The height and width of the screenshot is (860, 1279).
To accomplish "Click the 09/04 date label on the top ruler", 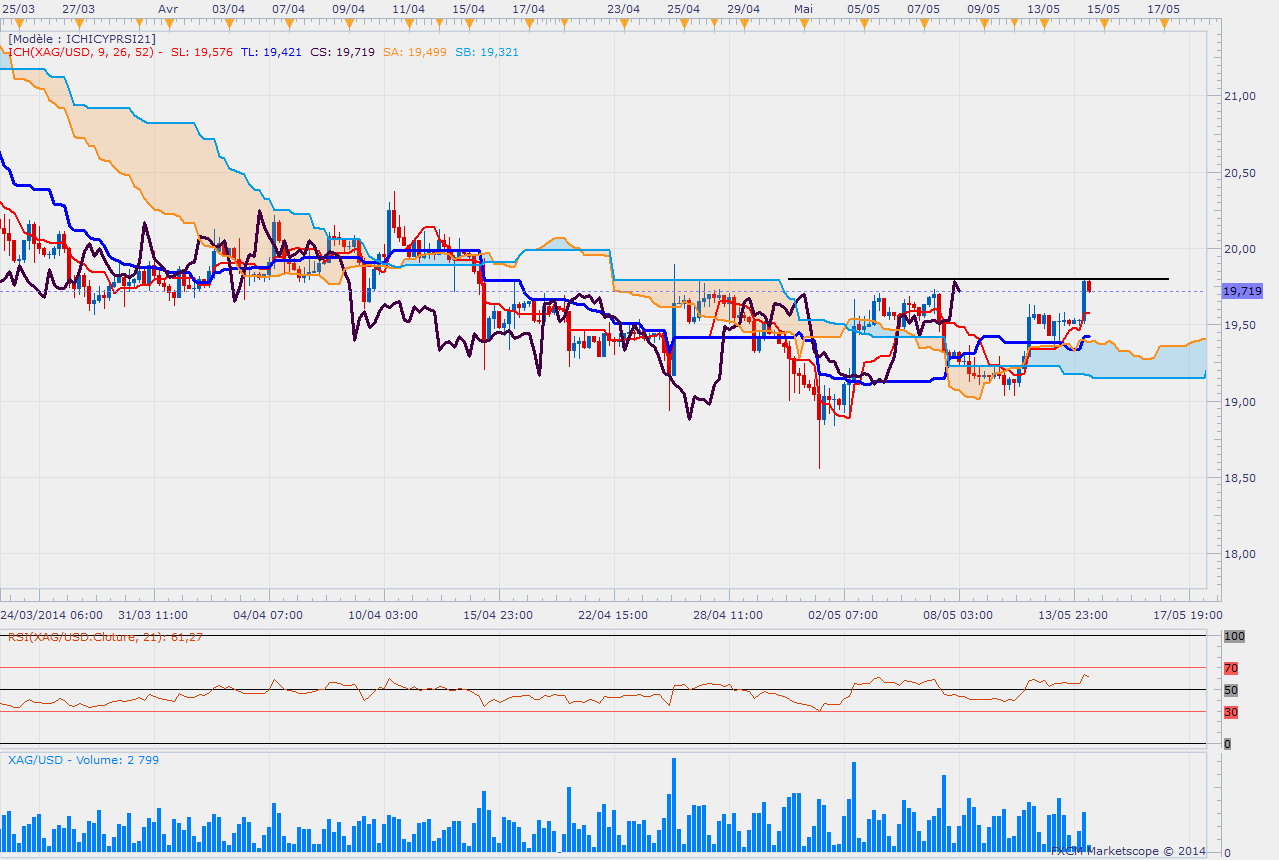I will (348, 8).
